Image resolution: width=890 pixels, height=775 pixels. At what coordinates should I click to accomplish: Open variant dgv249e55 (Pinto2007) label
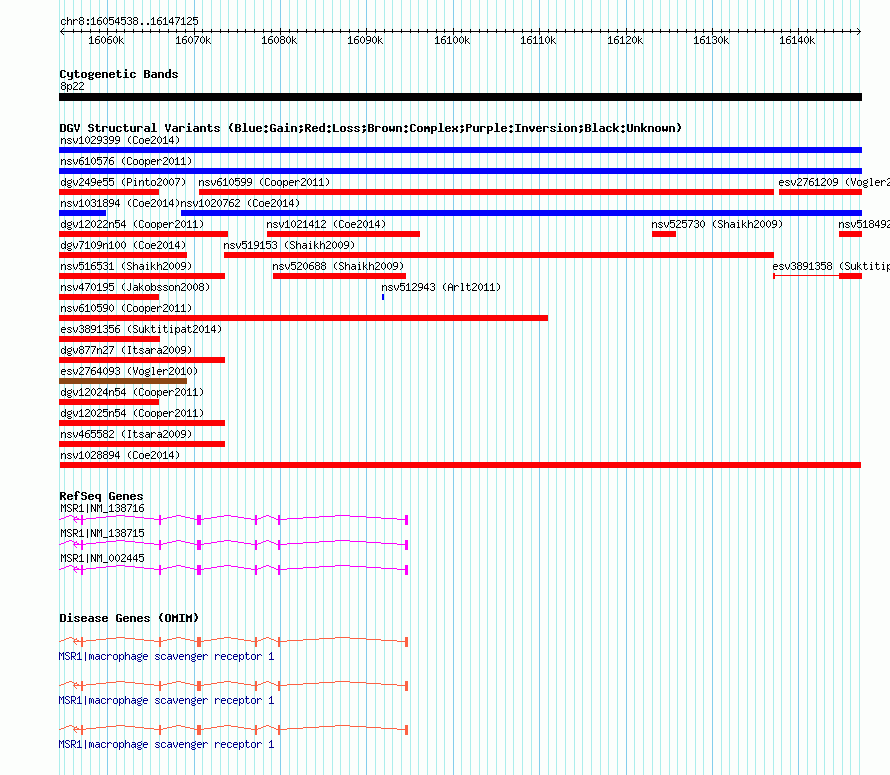[x=123, y=182]
